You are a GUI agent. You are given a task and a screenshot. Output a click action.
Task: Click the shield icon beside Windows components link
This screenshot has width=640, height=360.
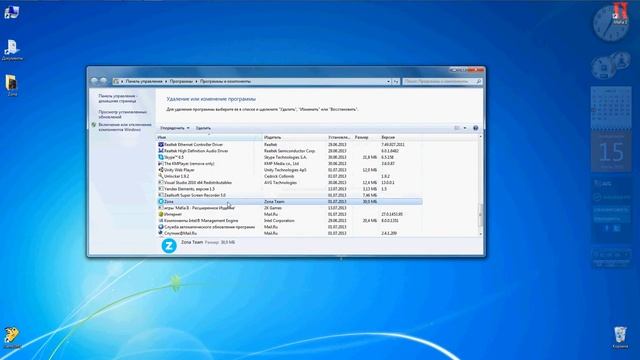[93, 125]
